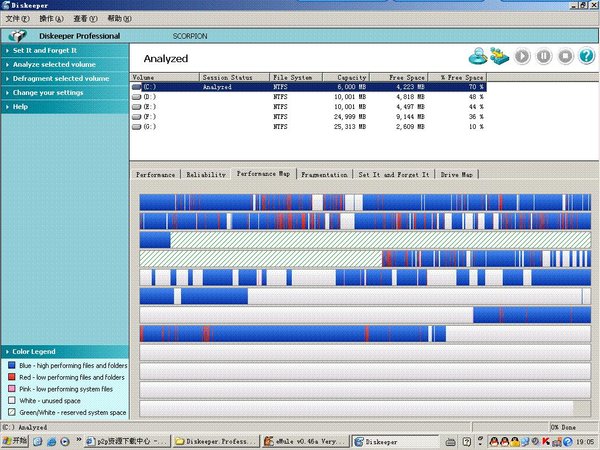Select the Performance Map tab
This screenshot has height=450, width=600.
263,174
